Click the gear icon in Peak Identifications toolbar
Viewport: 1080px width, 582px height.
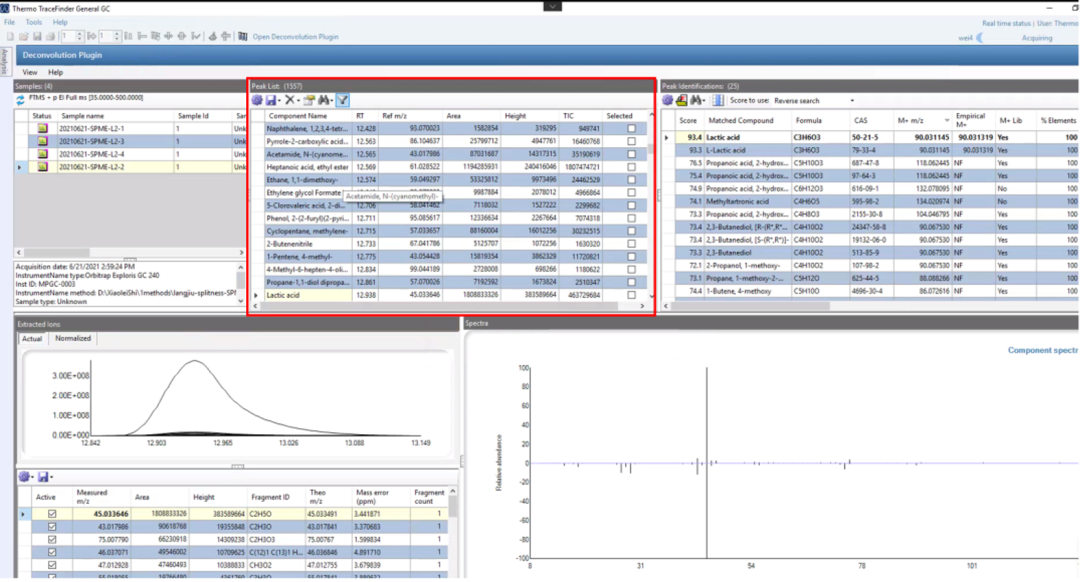668,100
